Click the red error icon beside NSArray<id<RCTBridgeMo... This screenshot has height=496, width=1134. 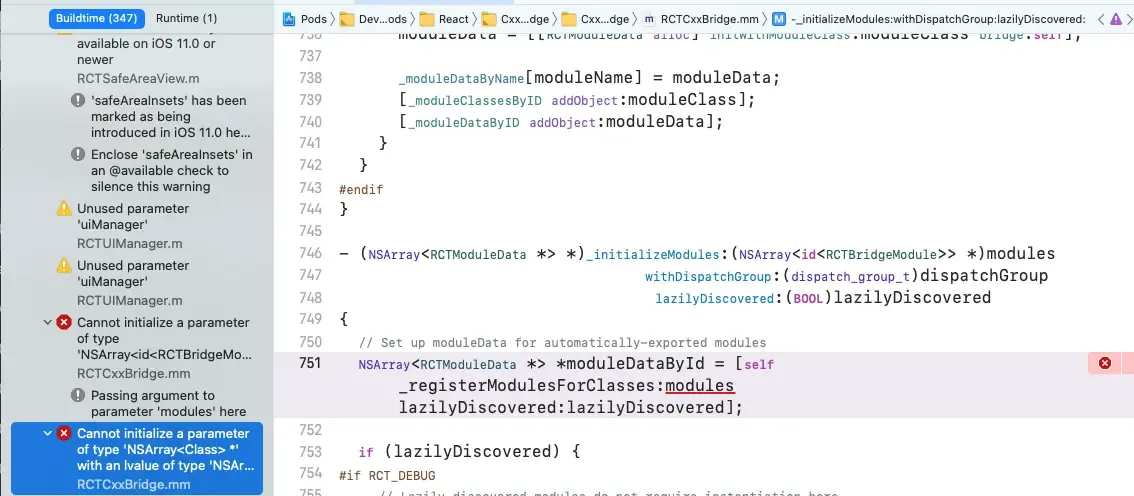click(x=64, y=322)
